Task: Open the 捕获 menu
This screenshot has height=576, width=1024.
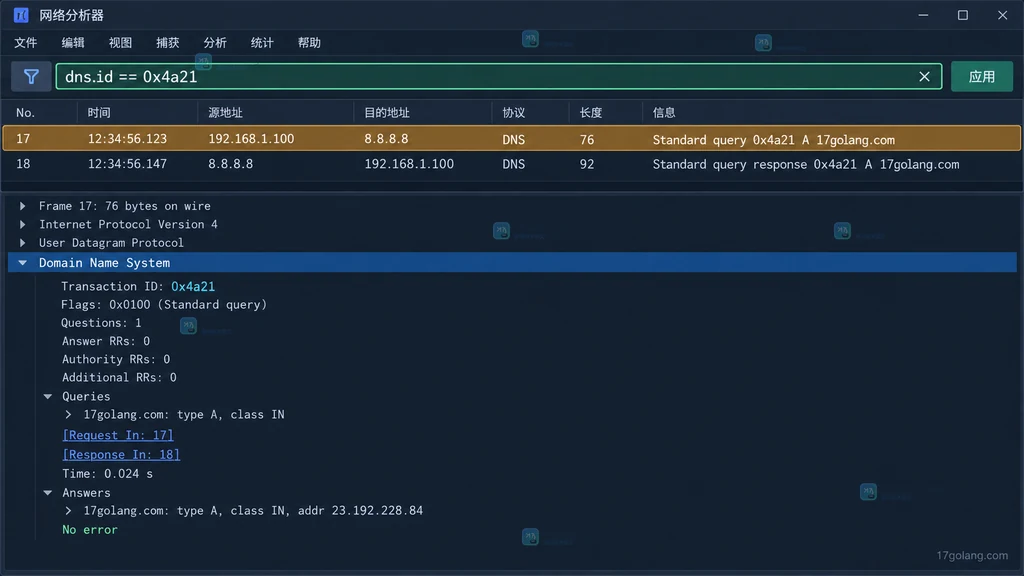Action: pos(167,42)
